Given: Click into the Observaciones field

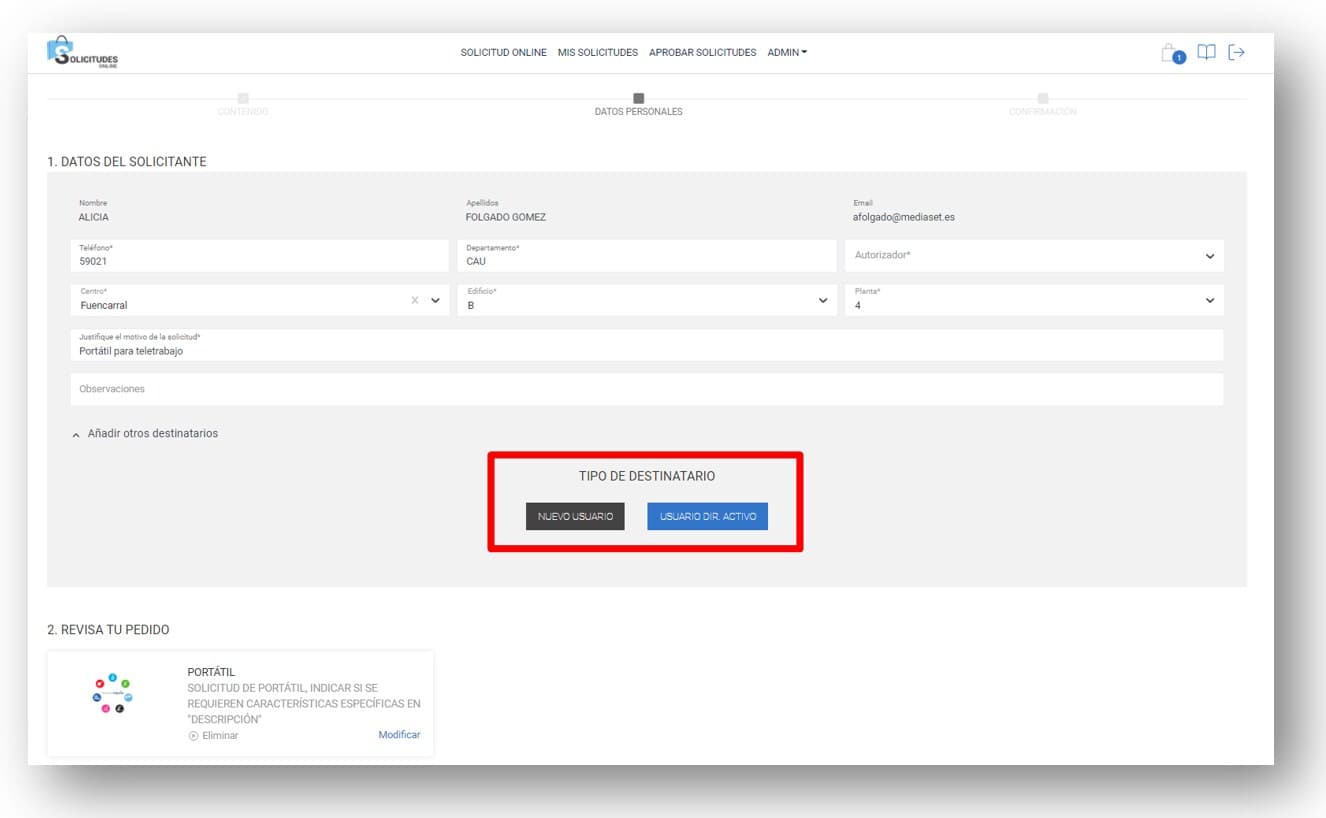Looking at the screenshot, I should (x=646, y=389).
